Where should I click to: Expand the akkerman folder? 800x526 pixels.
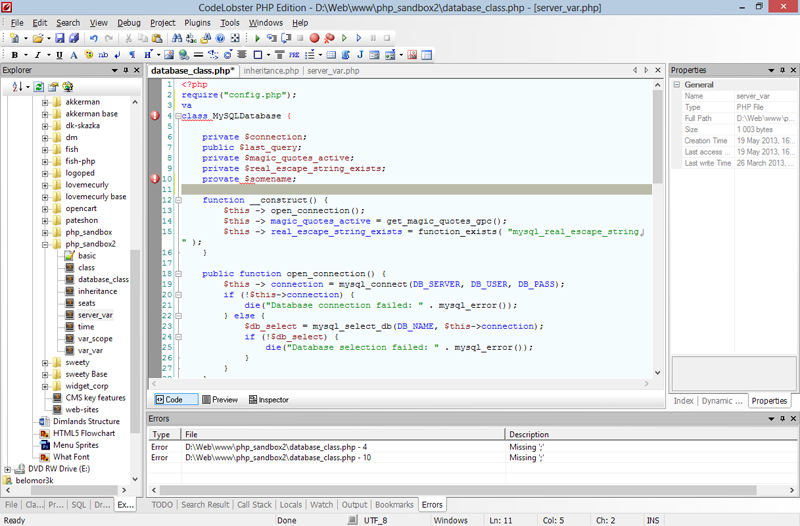tap(45, 102)
